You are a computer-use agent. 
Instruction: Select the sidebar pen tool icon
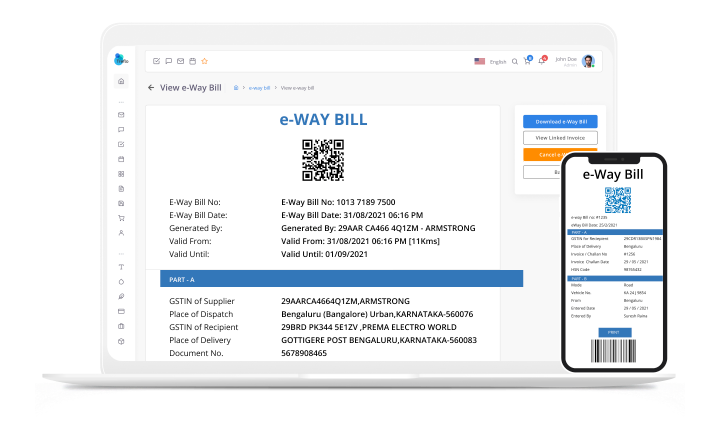121,297
